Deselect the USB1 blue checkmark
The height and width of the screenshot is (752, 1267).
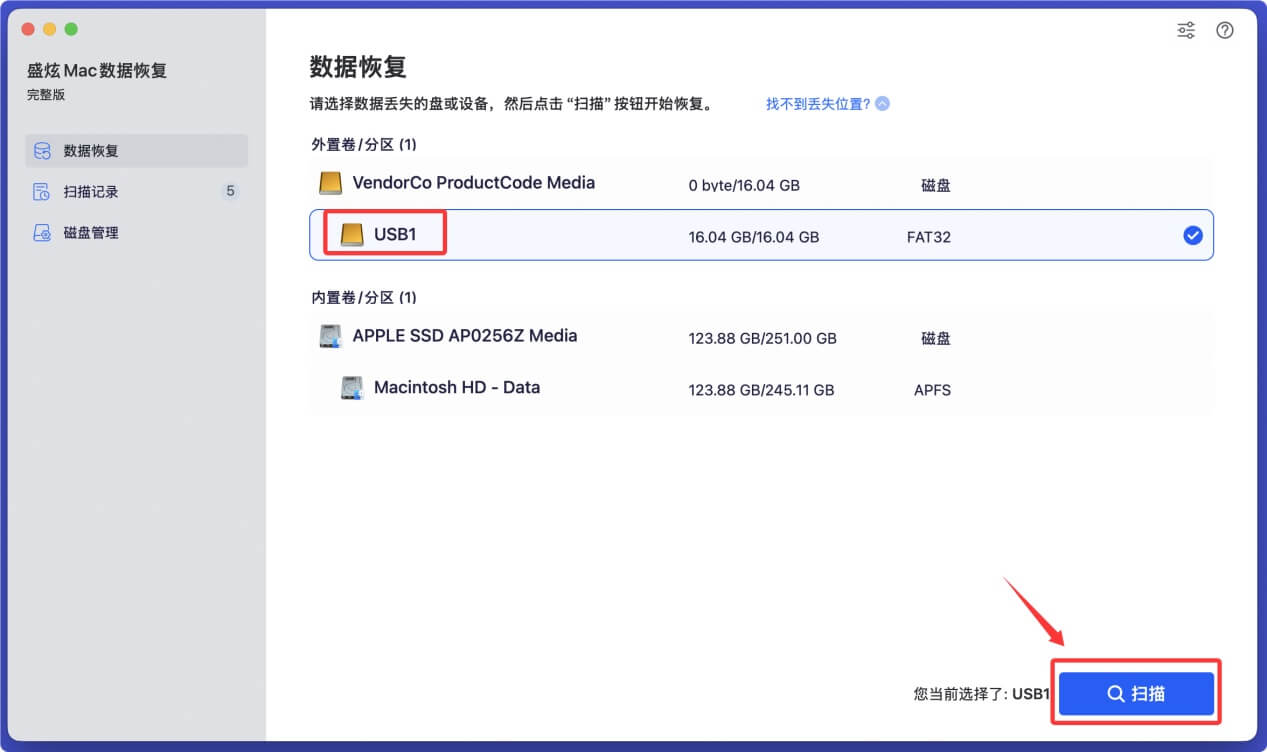[1192, 236]
